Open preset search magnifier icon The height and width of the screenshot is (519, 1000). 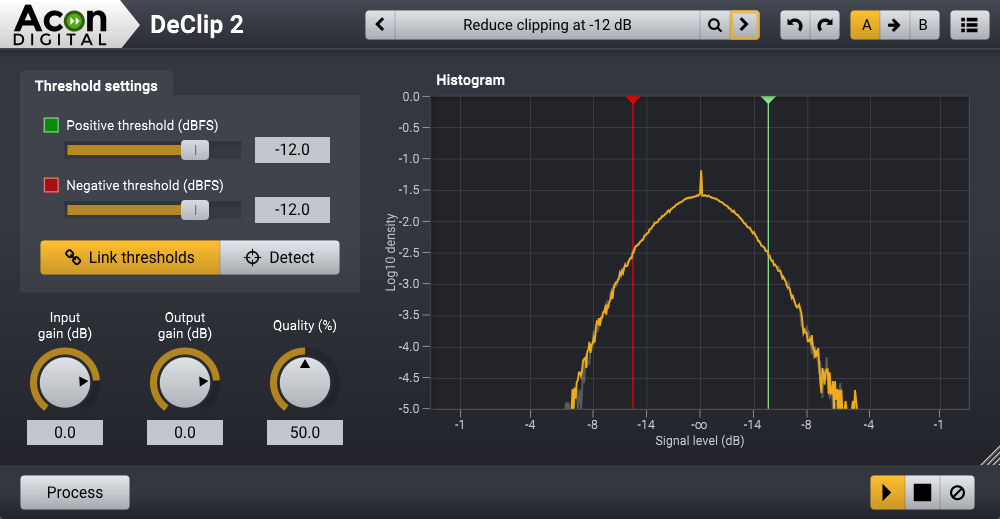pos(715,25)
